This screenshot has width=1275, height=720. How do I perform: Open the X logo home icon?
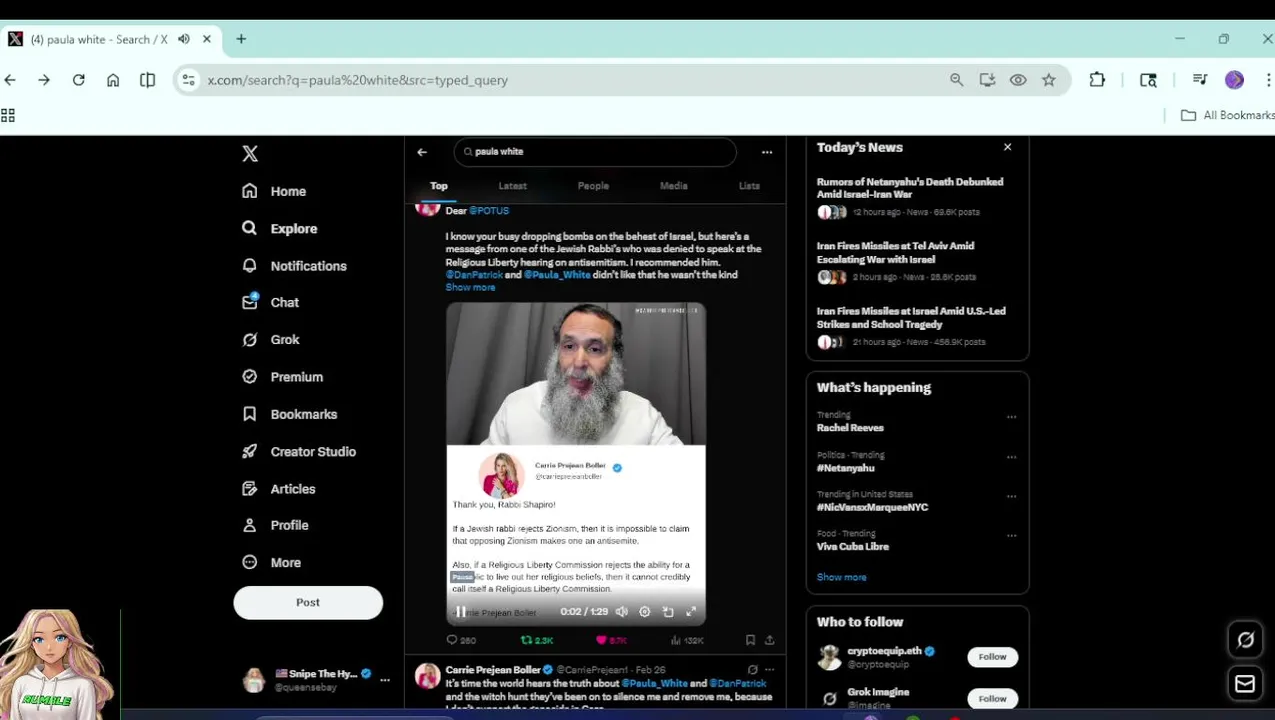250,153
